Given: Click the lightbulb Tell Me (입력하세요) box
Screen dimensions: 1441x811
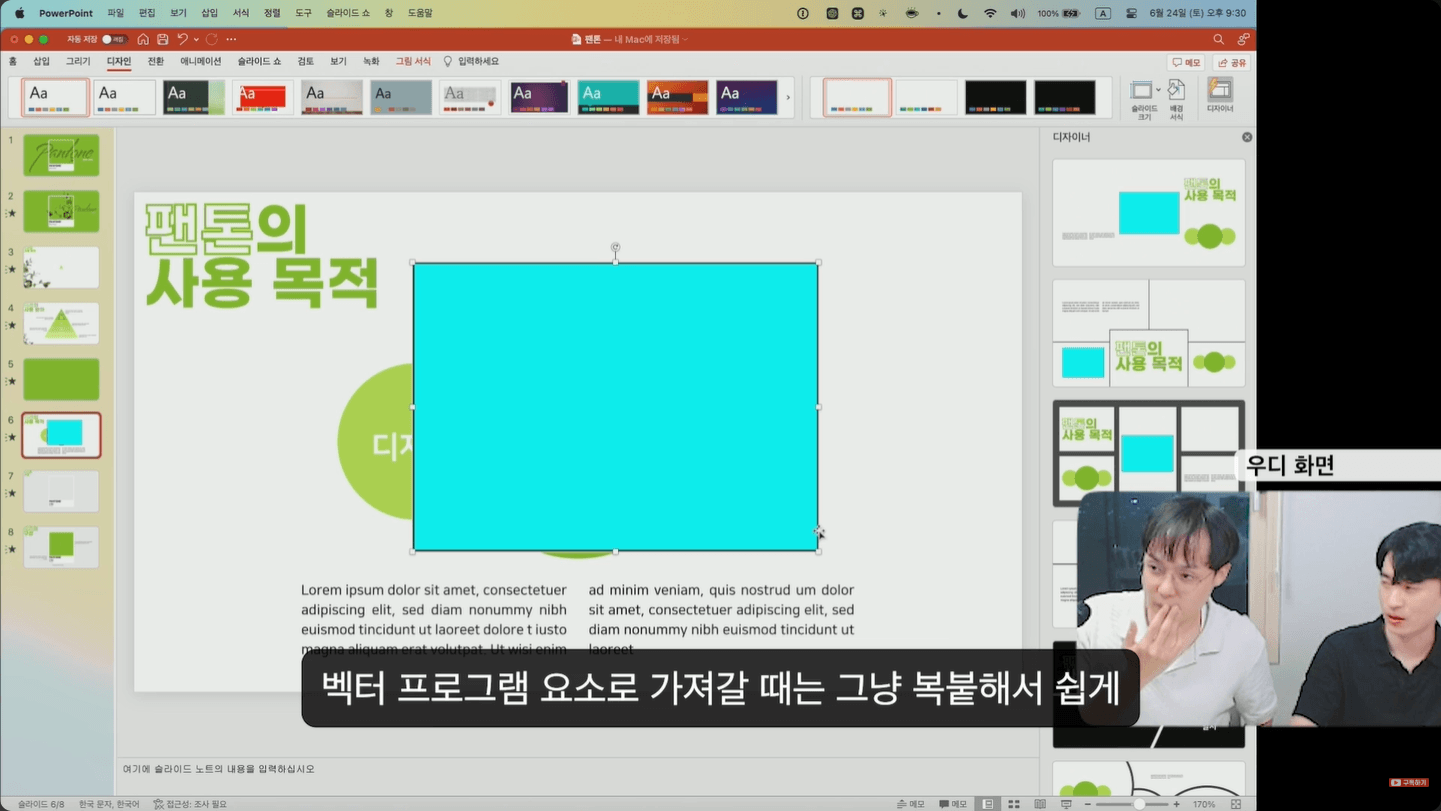Looking at the screenshot, I should click(x=471, y=61).
